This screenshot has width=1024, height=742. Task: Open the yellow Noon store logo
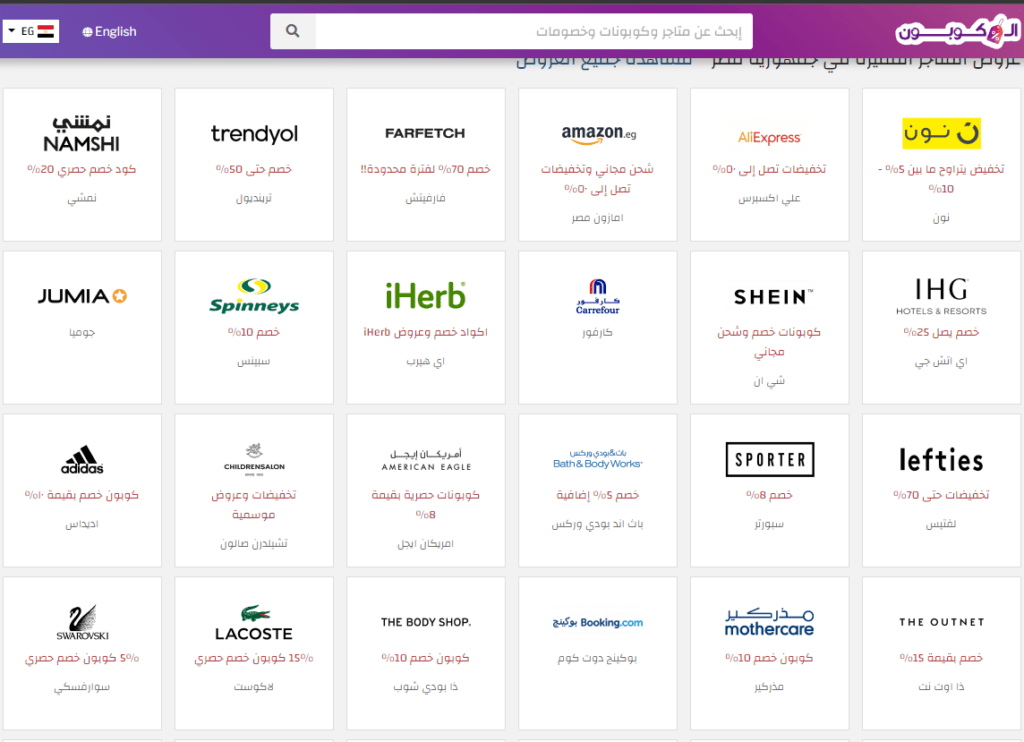point(941,133)
